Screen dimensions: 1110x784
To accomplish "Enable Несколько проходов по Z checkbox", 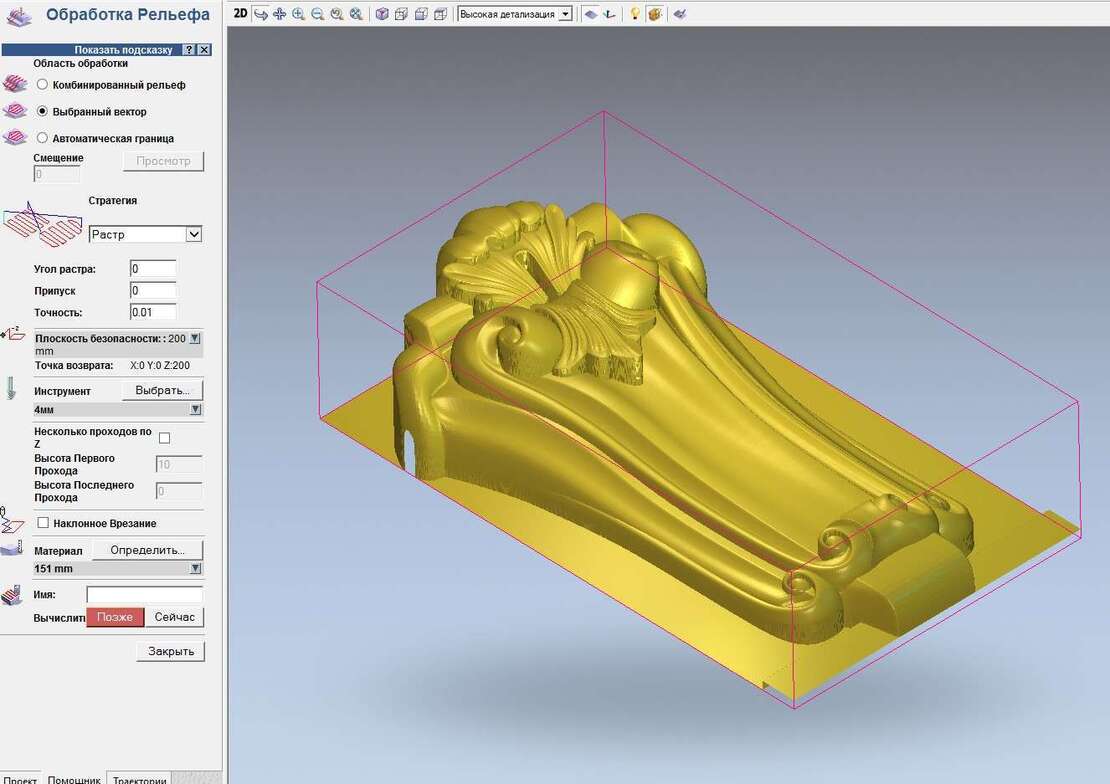I will (x=165, y=438).
